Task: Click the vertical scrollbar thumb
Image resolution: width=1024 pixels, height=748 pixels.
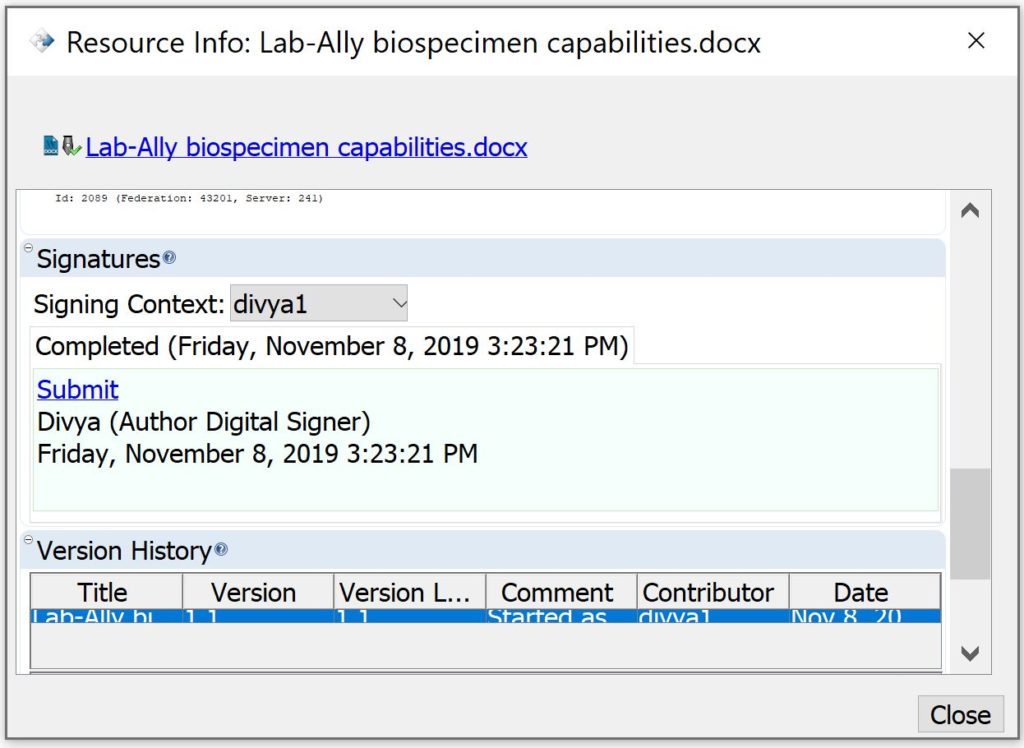Action: tap(969, 523)
